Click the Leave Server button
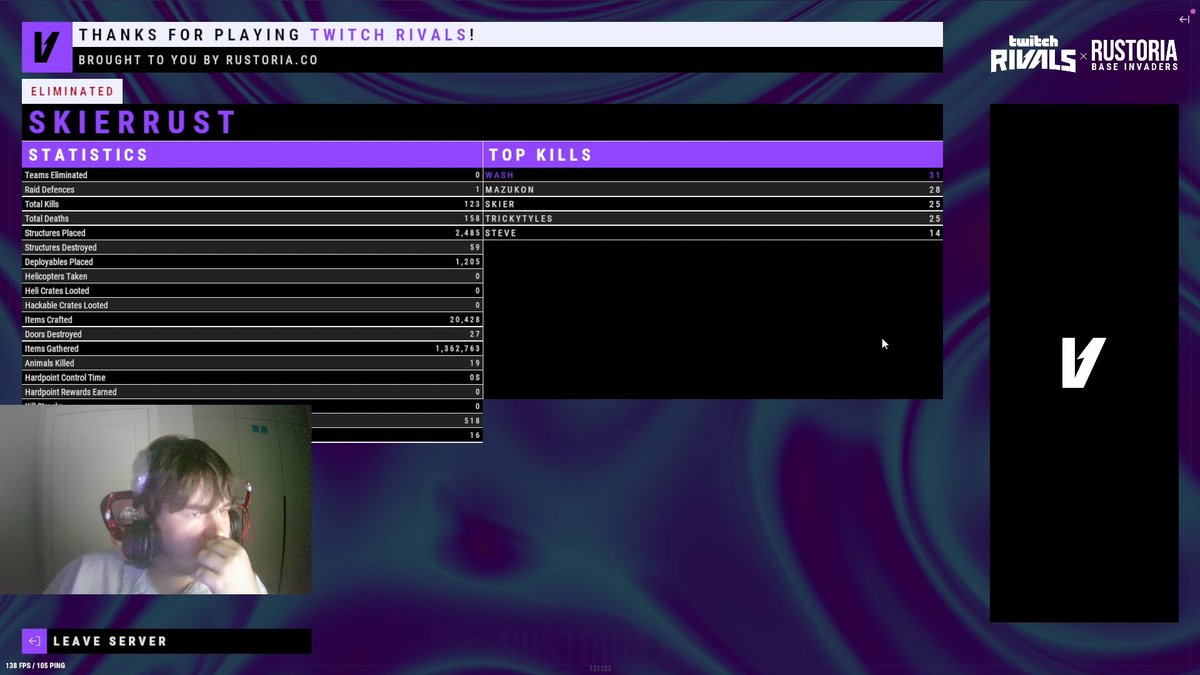 point(166,641)
